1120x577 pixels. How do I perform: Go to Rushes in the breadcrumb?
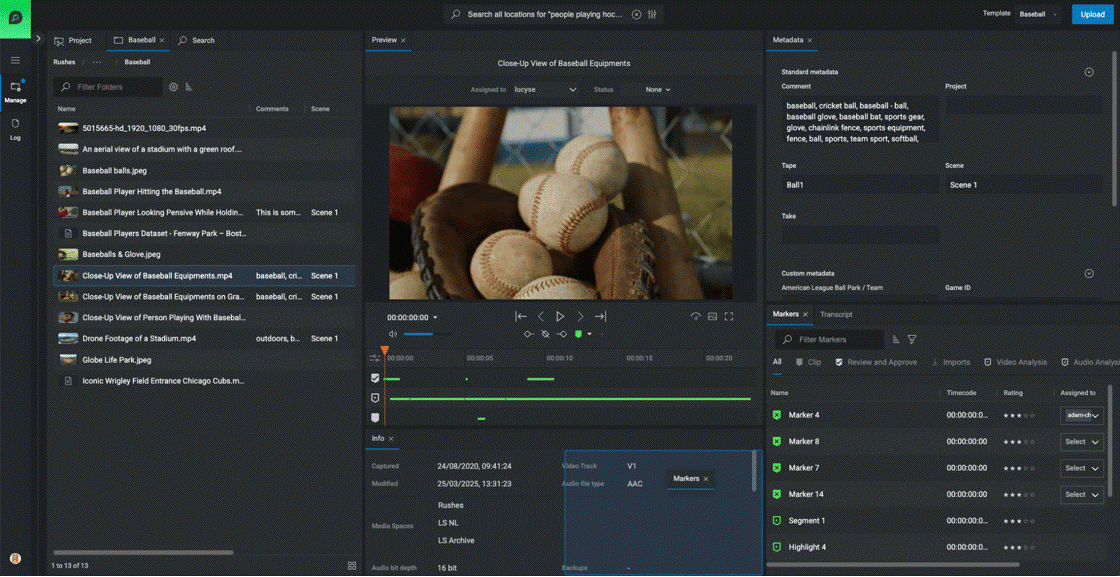[64, 62]
